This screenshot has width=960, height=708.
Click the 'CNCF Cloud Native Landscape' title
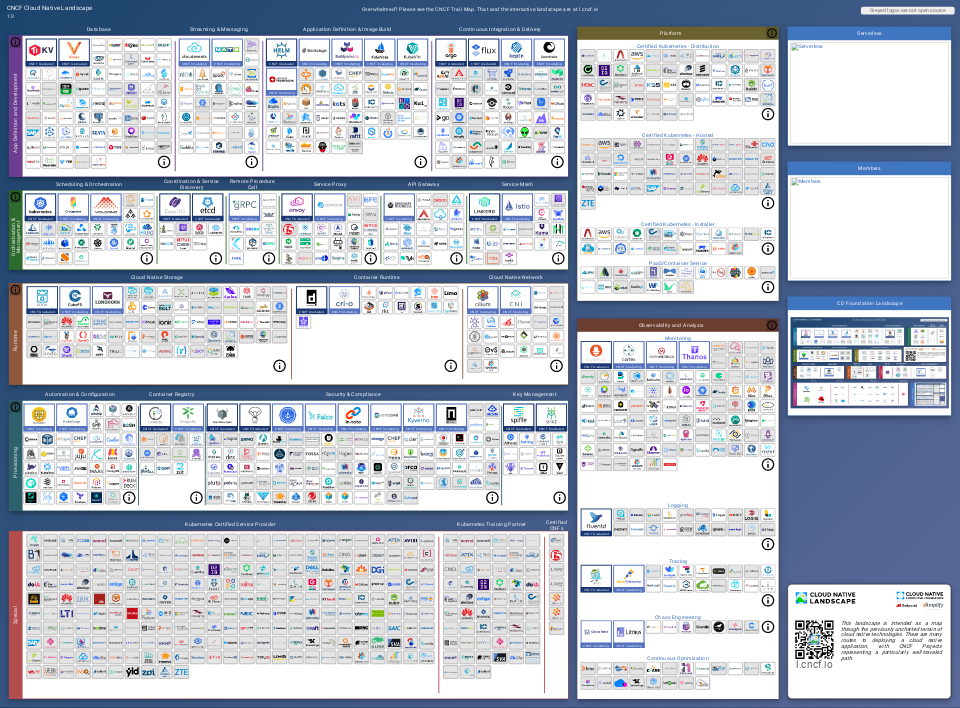pyautogui.click(x=50, y=8)
